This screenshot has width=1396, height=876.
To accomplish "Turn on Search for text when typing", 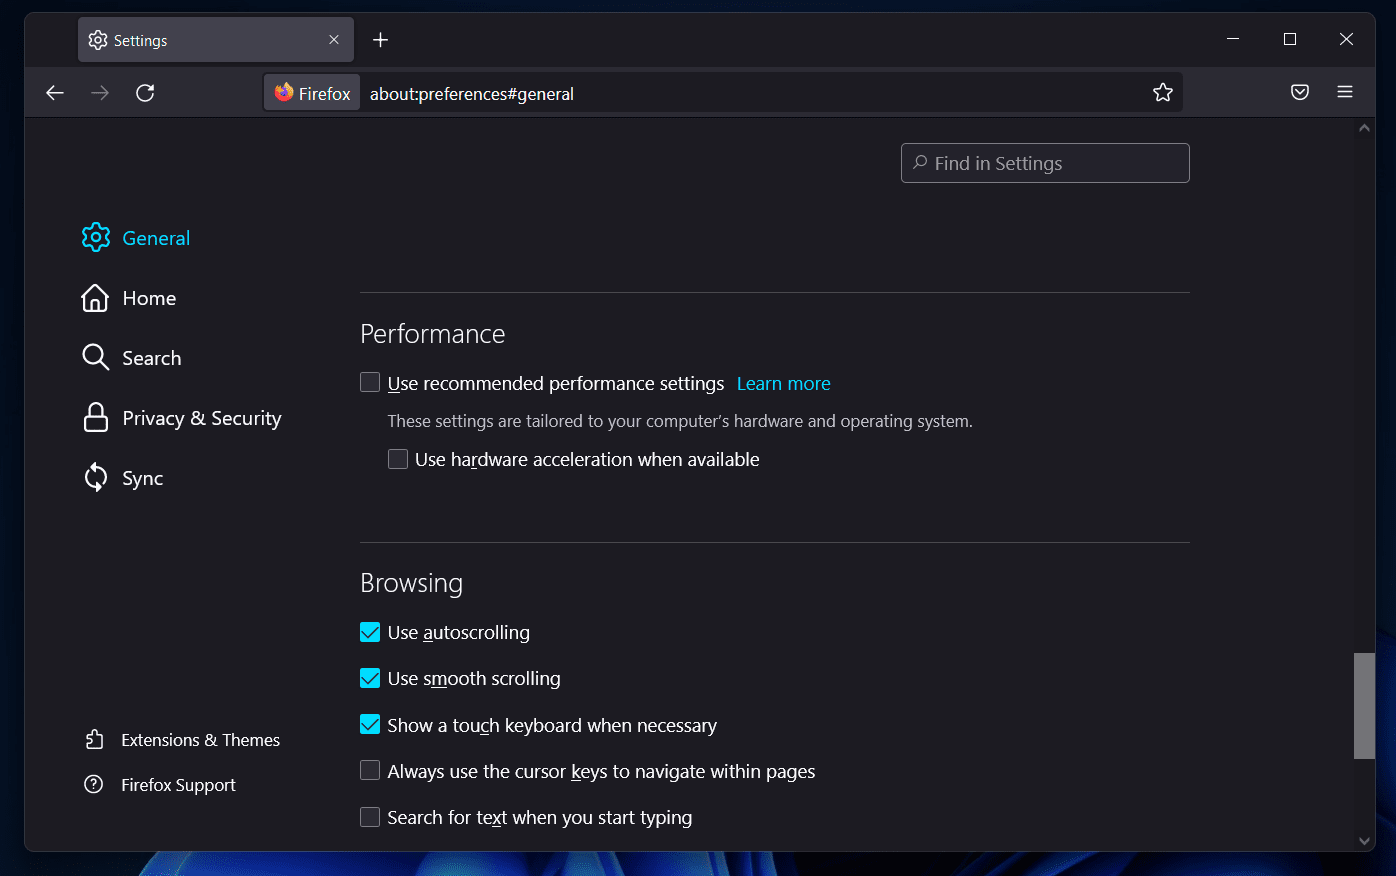I will [x=370, y=817].
